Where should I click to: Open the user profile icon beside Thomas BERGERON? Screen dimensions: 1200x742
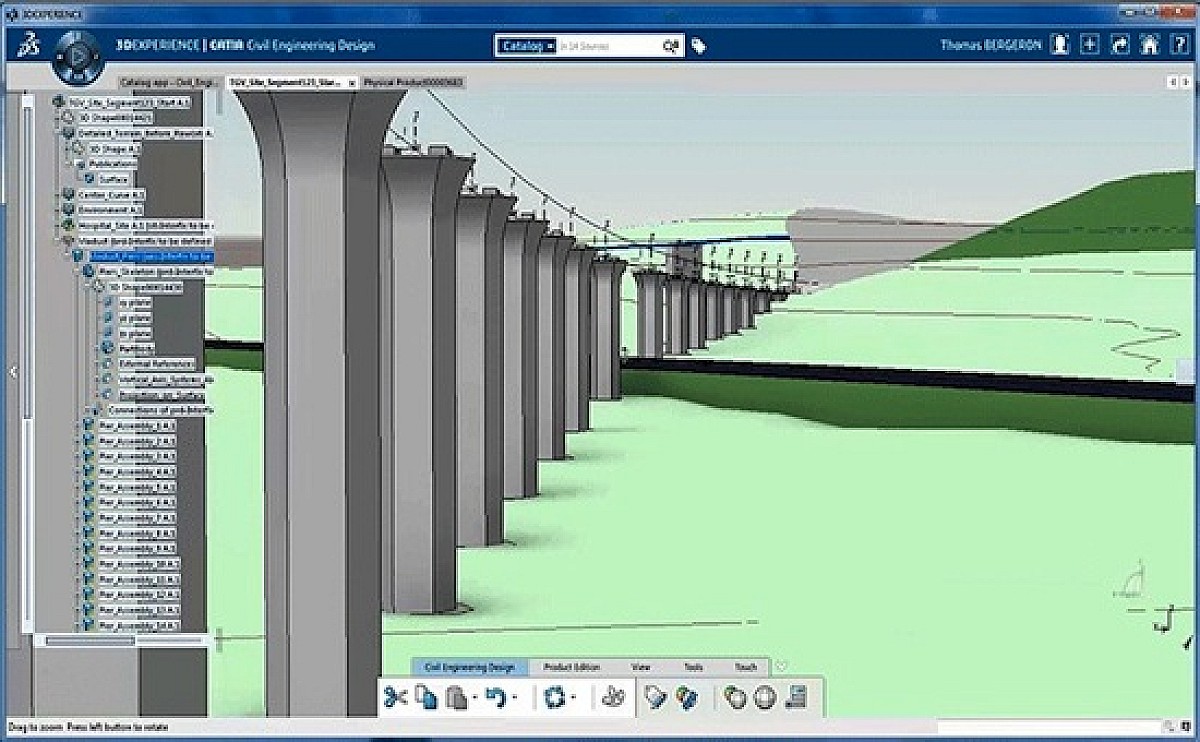pos(1059,45)
